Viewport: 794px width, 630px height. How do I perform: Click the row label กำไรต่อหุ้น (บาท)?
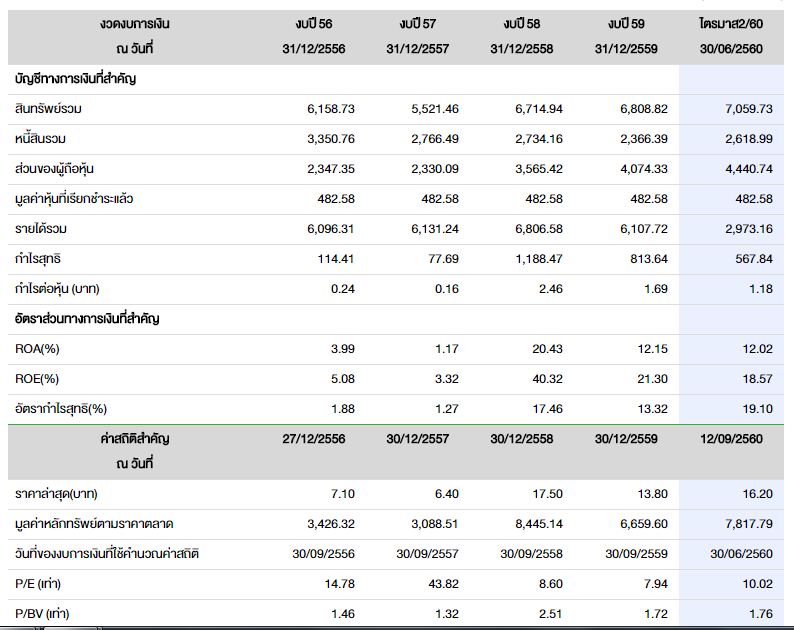57,289
